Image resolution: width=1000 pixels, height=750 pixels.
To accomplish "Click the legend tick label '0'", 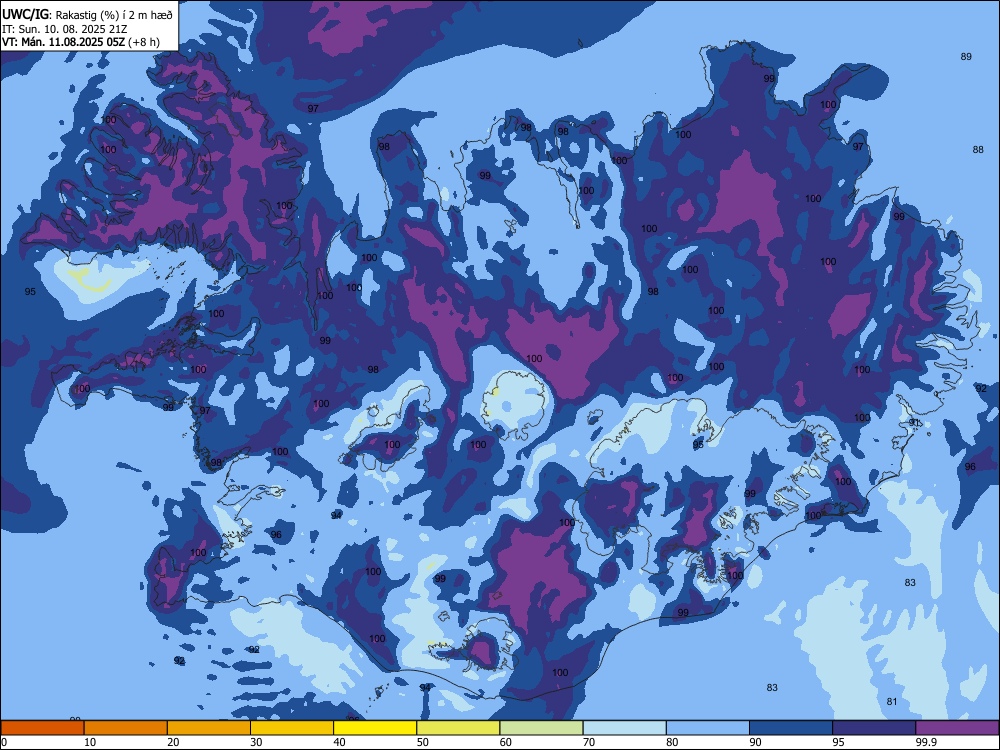I will click(x=4, y=742).
